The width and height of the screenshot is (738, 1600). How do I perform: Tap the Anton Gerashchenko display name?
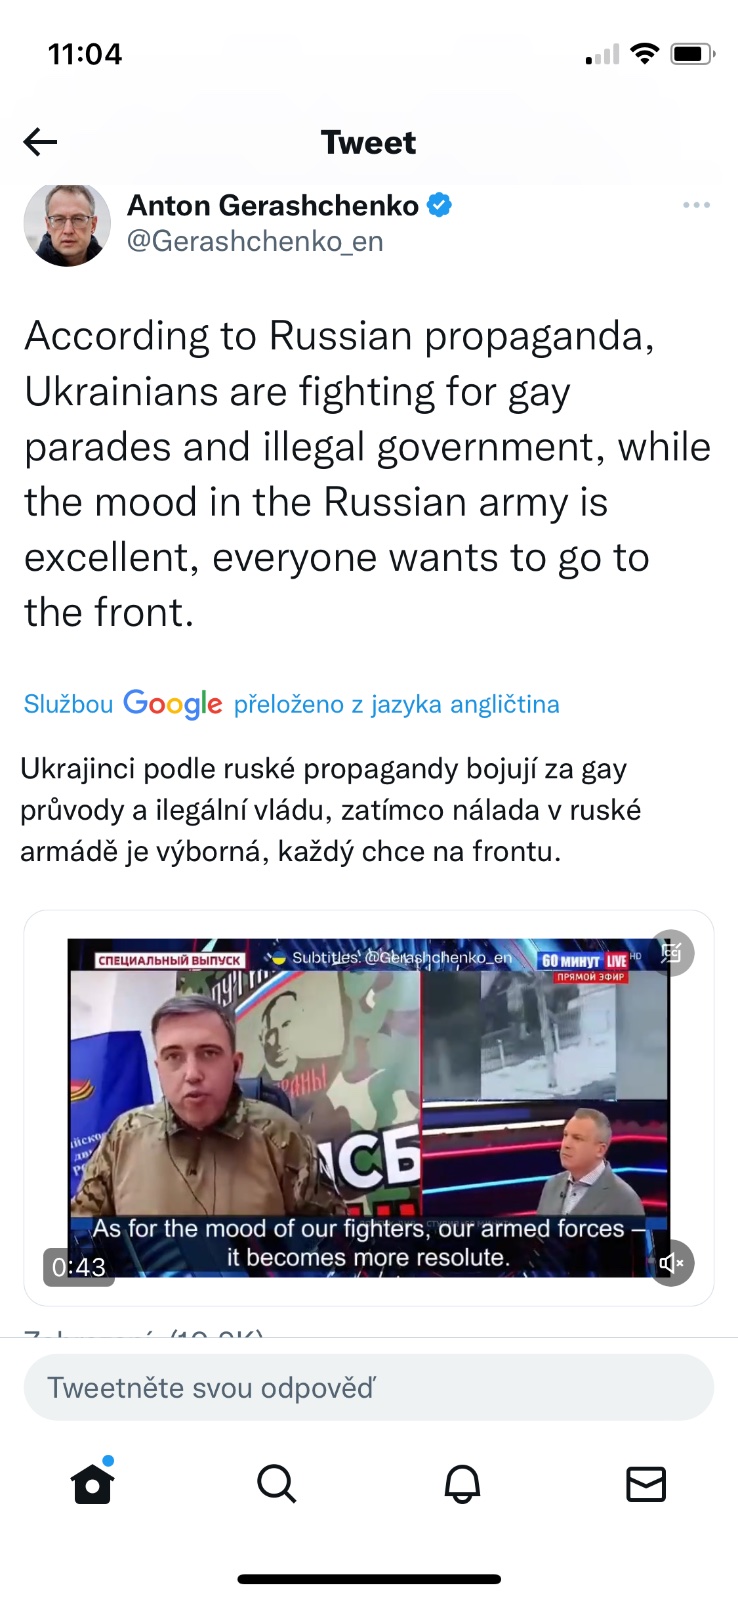(273, 205)
